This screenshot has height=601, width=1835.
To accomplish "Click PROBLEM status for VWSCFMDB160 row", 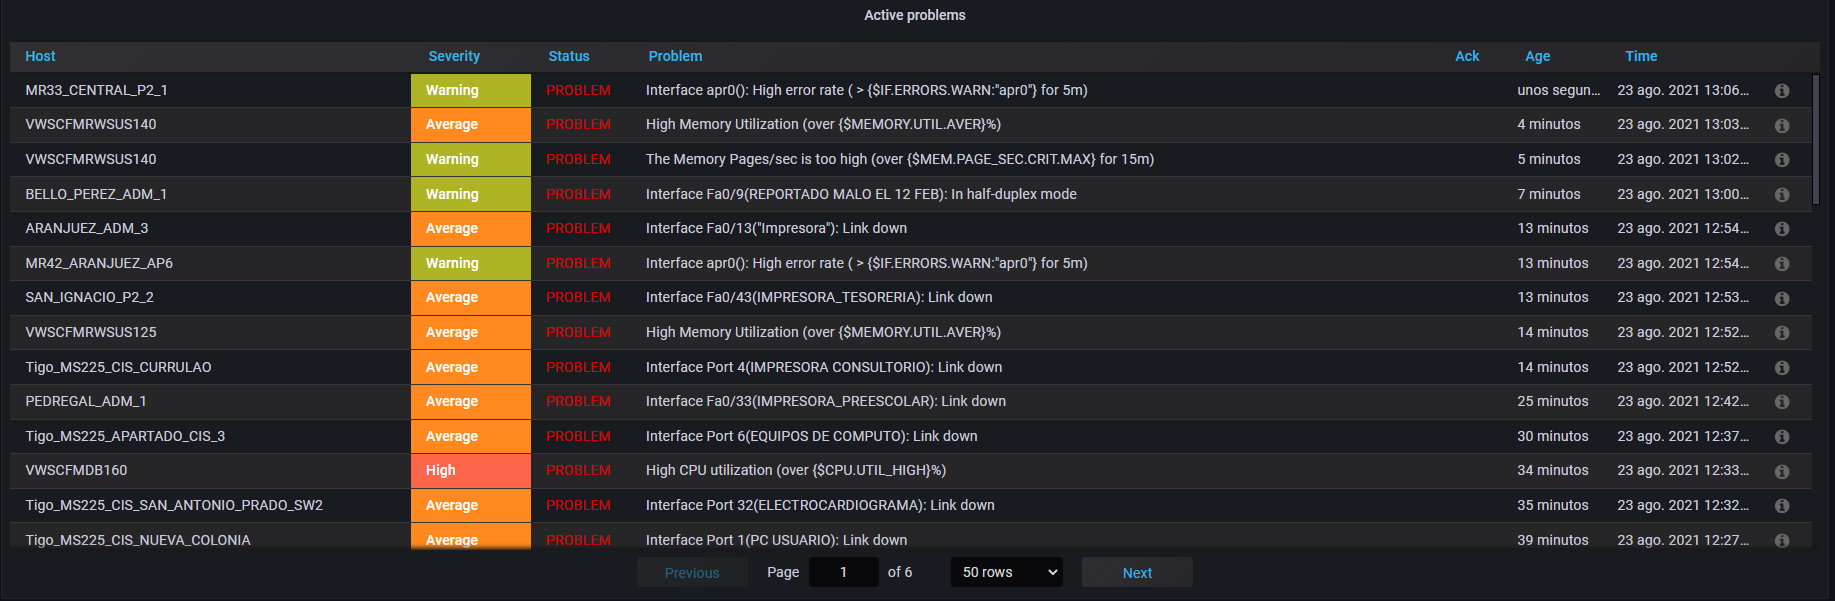I will (578, 470).
